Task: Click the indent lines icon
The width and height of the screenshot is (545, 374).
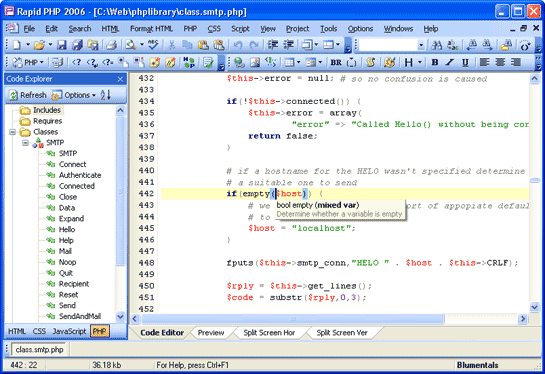Action: (273, 45)
